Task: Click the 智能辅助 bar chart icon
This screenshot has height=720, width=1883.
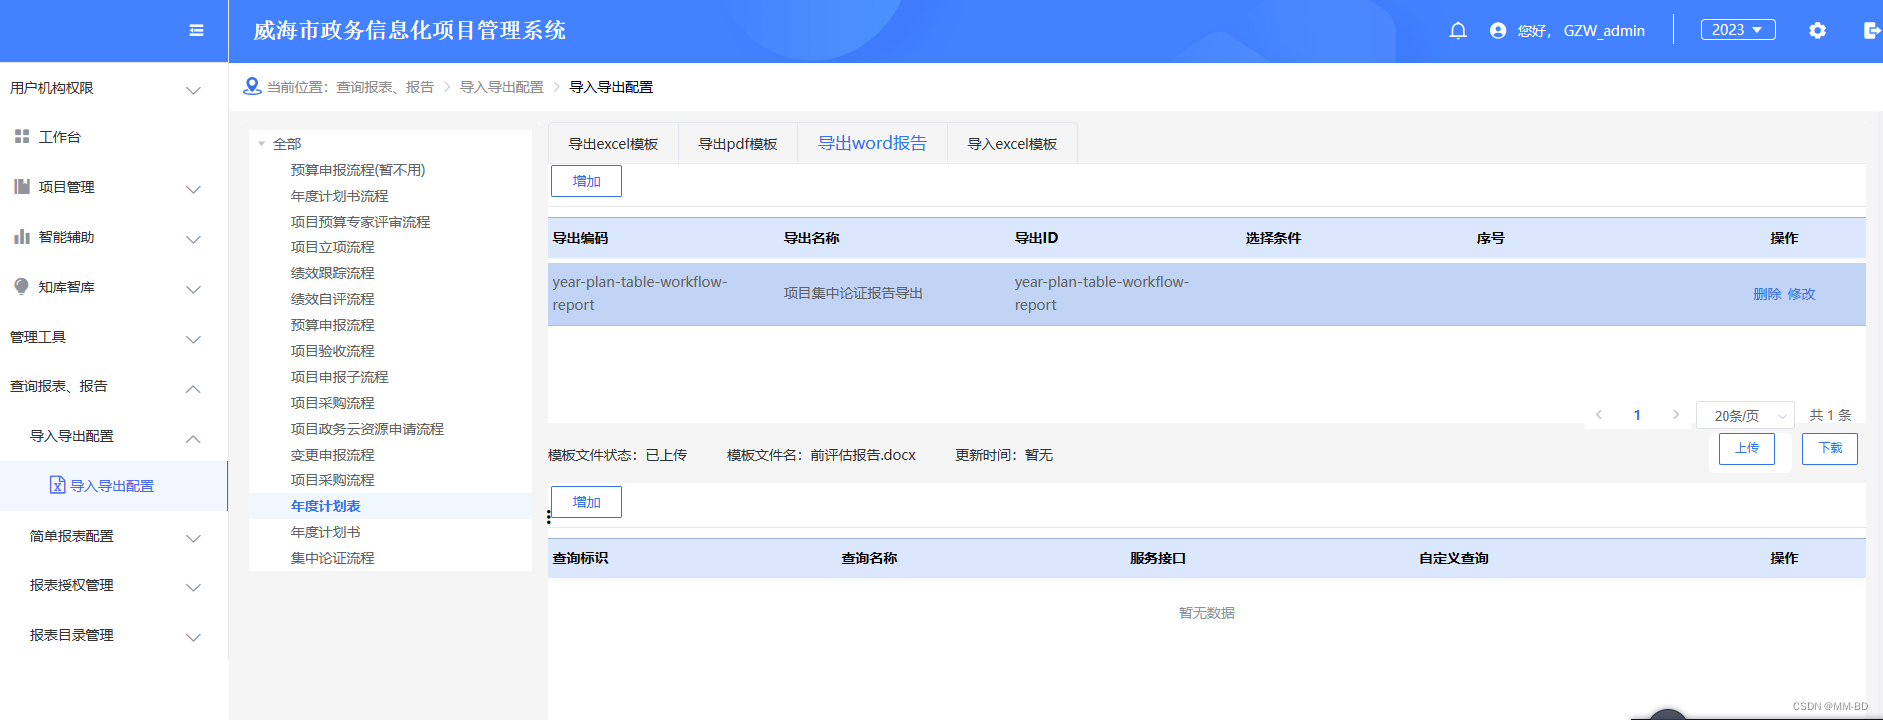Action: pyautogui.click(x=22, y=236)
